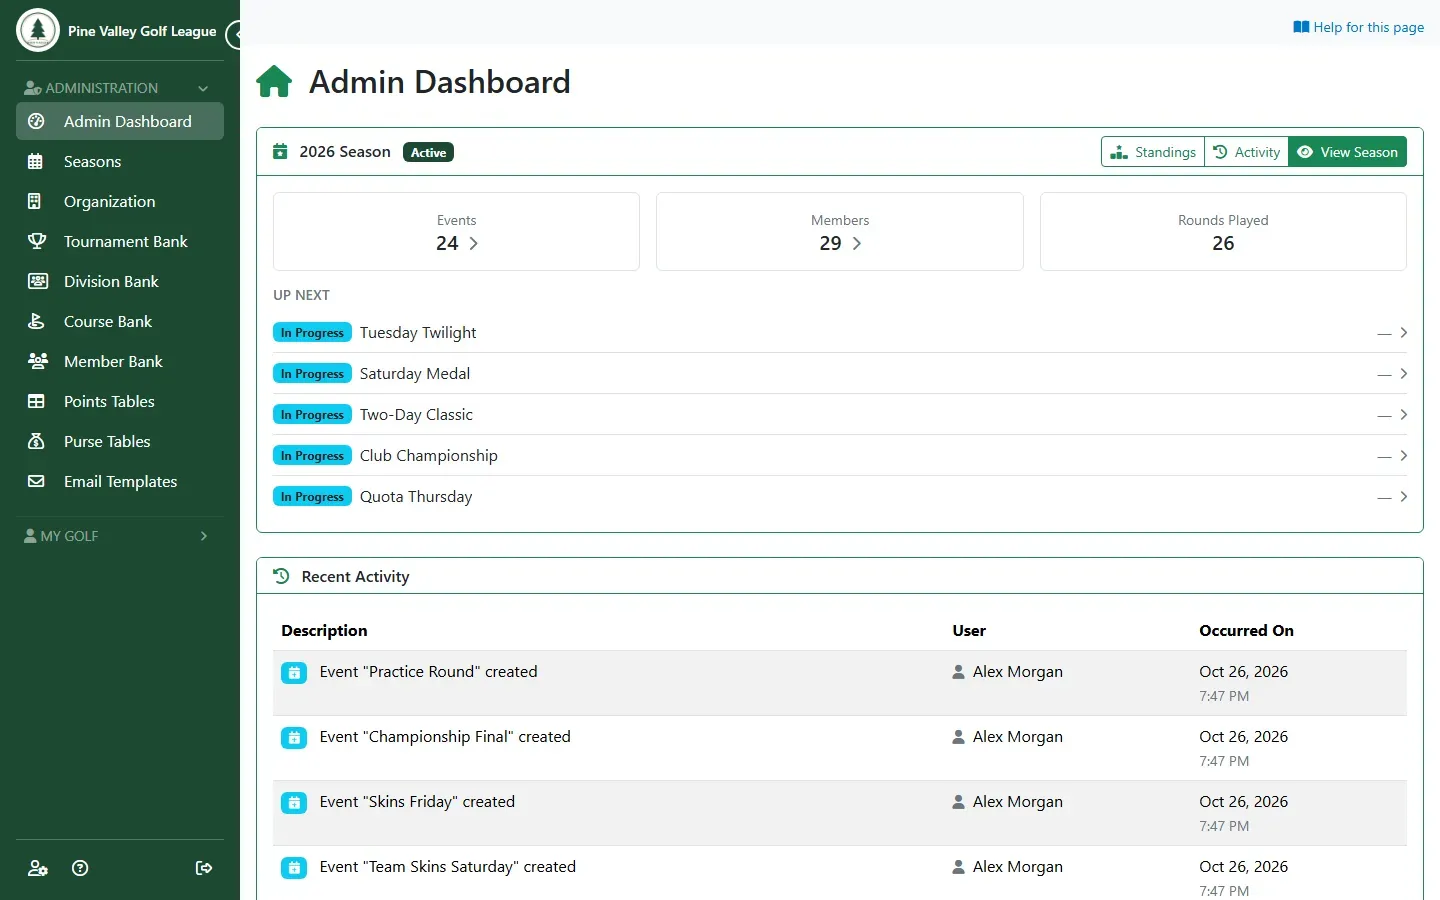Viewport: 1440px width, 900px height.
Task: Collapse the Administration section
Action: point(120,88)
